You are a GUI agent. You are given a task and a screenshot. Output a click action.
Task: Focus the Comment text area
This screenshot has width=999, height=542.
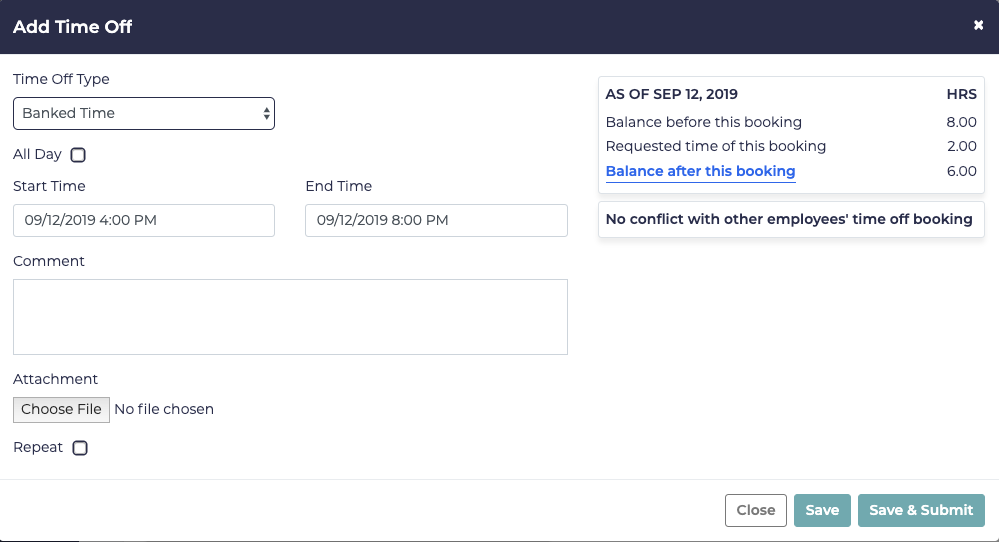pyautogui.click(x=290, y=316)
